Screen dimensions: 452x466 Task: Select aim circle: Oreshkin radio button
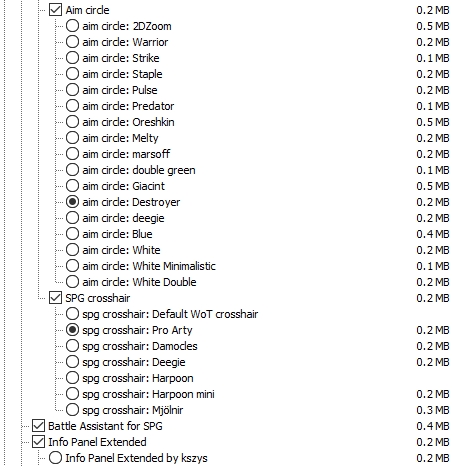pos(72,122)
